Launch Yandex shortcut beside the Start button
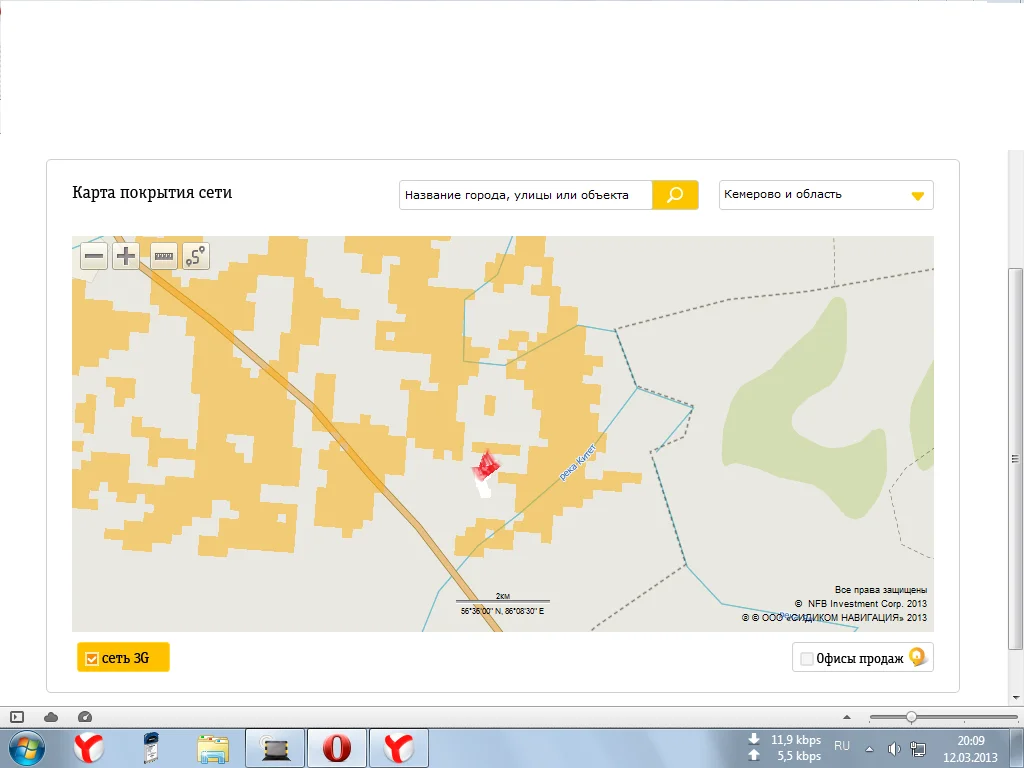The height and width of the screenshot is (768, 1024). (x=89, y=748)
